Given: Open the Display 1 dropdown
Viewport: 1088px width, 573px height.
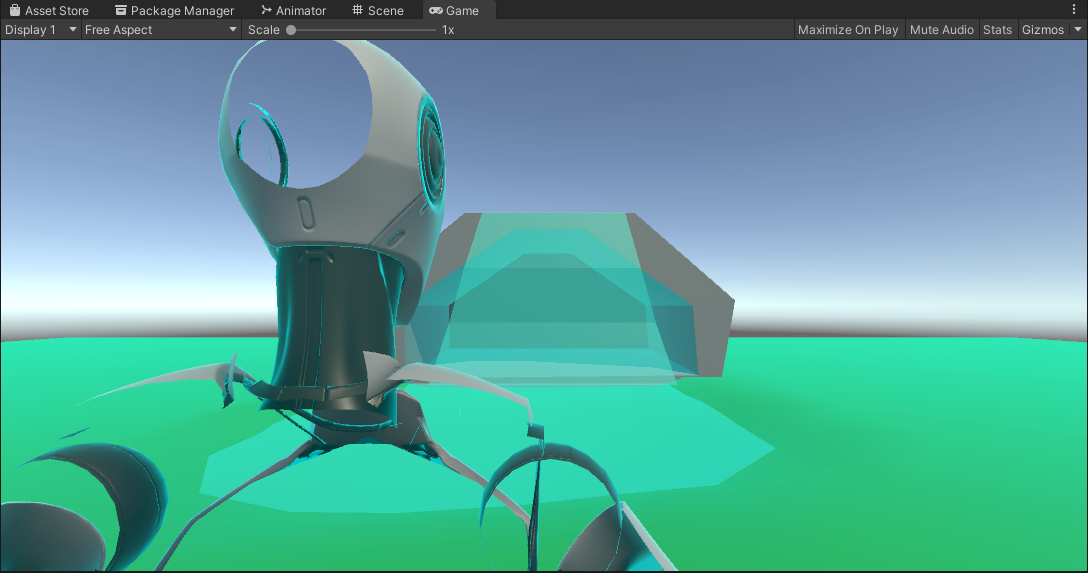Looking at the screenshot, I should [x=40, y=30].
